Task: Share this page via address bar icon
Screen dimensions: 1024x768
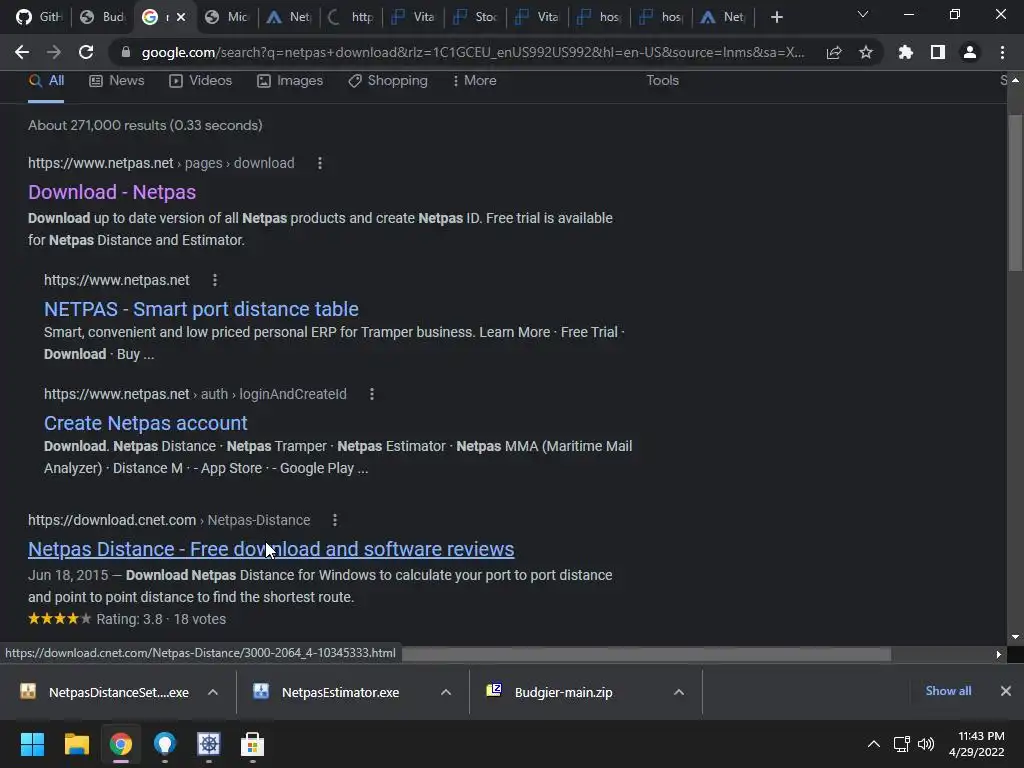Action: tap(834, 52)
